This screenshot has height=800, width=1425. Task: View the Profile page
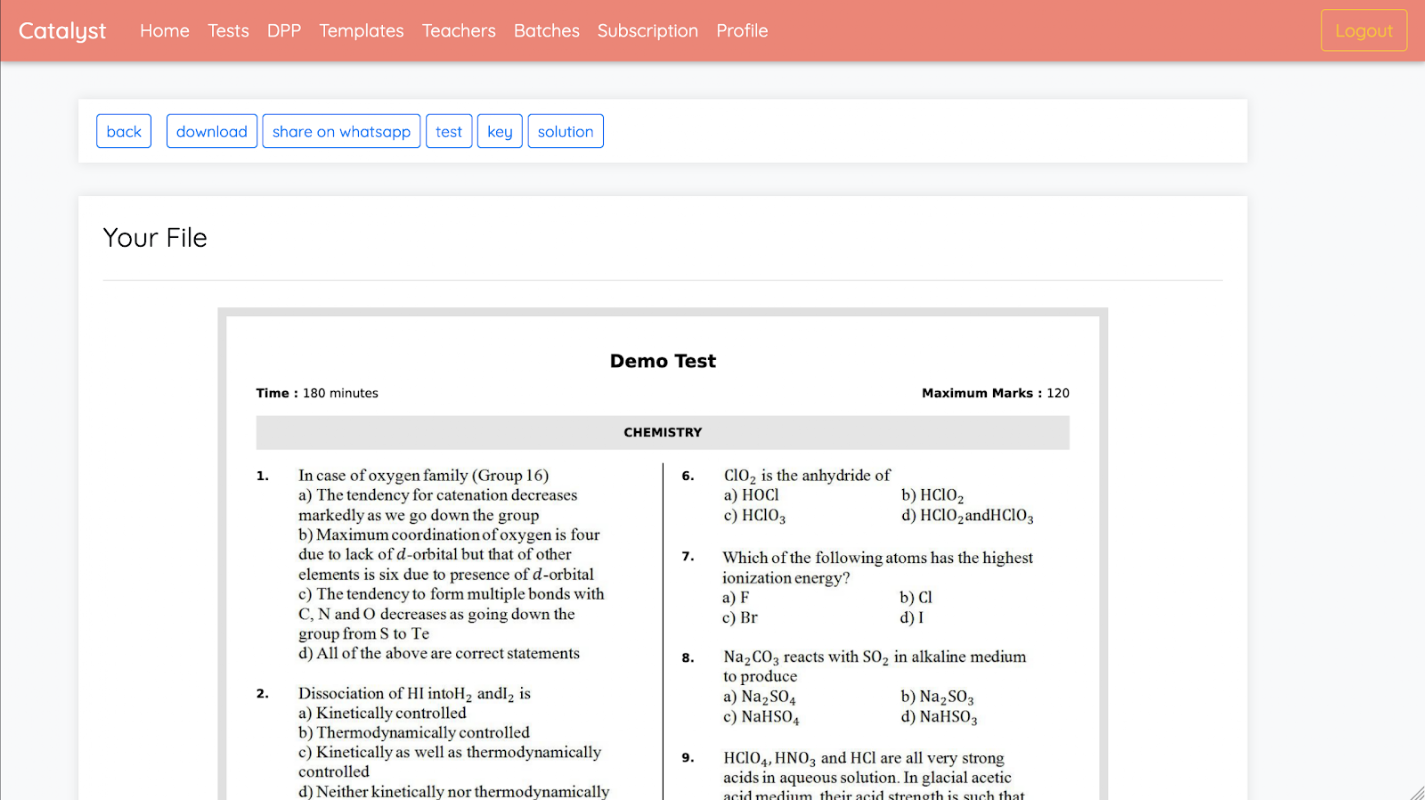[x=742, y=31]
